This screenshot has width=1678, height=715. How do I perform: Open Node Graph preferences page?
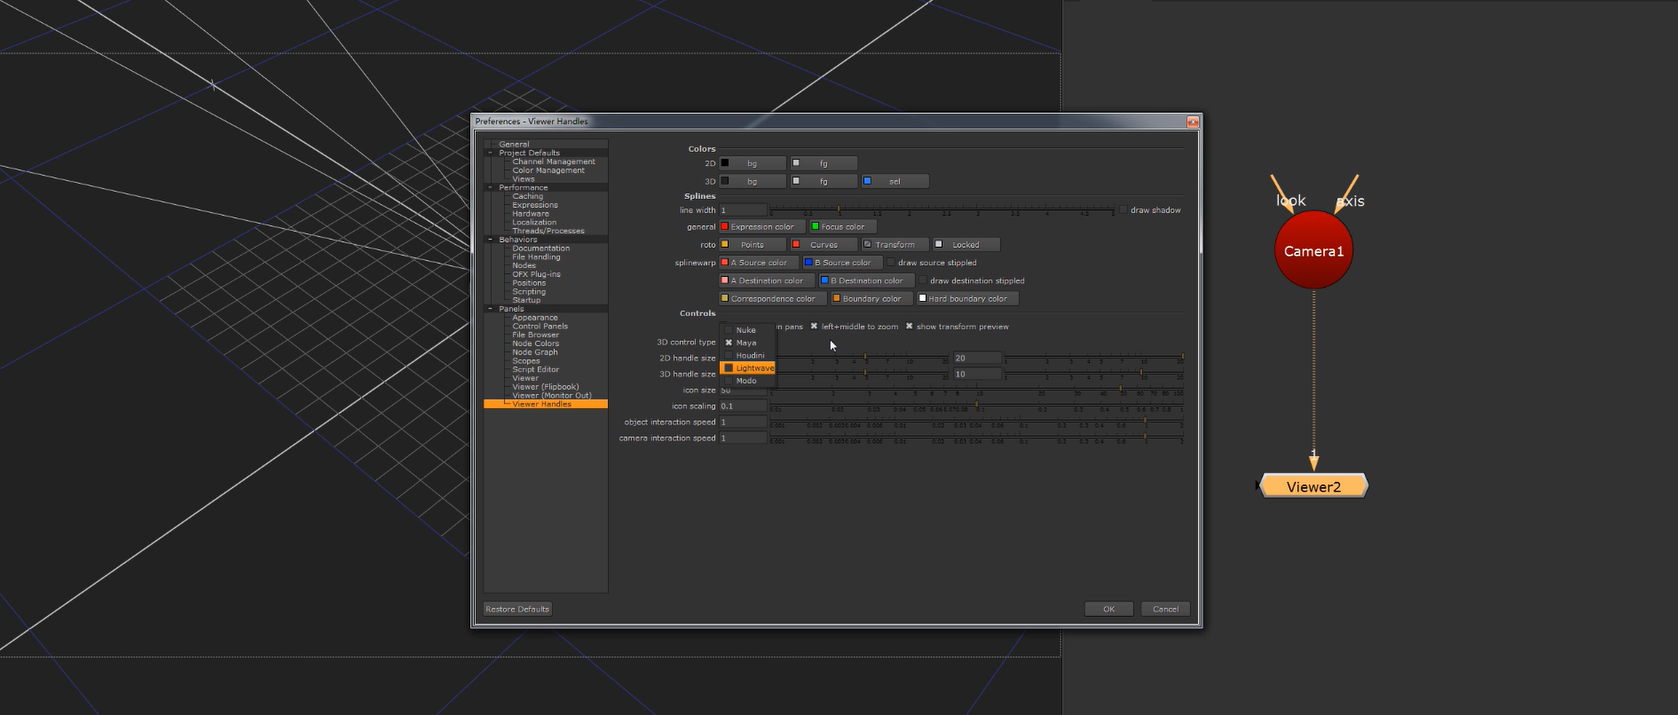[x=535, y=352]
